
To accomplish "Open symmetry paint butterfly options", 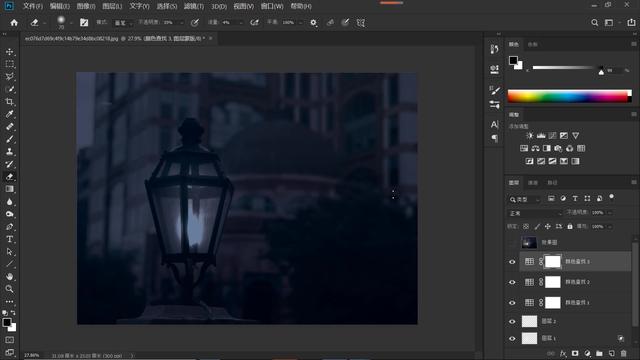I will tap(361, 23).
